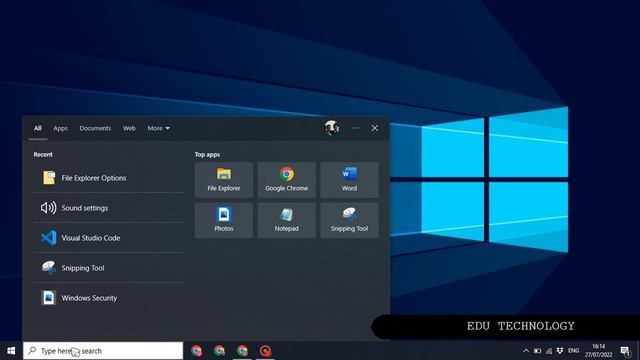Open the notification Action Center icon
The height and width of the screenshot is (360, 640).
coord(625,351)
